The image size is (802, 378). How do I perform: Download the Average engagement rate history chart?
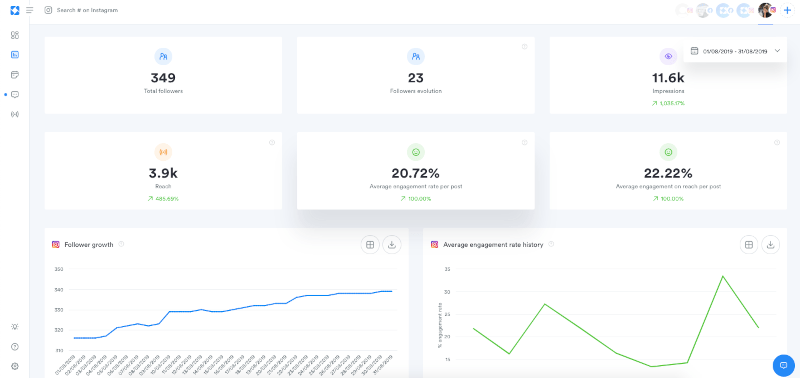[x=770, y=244]
